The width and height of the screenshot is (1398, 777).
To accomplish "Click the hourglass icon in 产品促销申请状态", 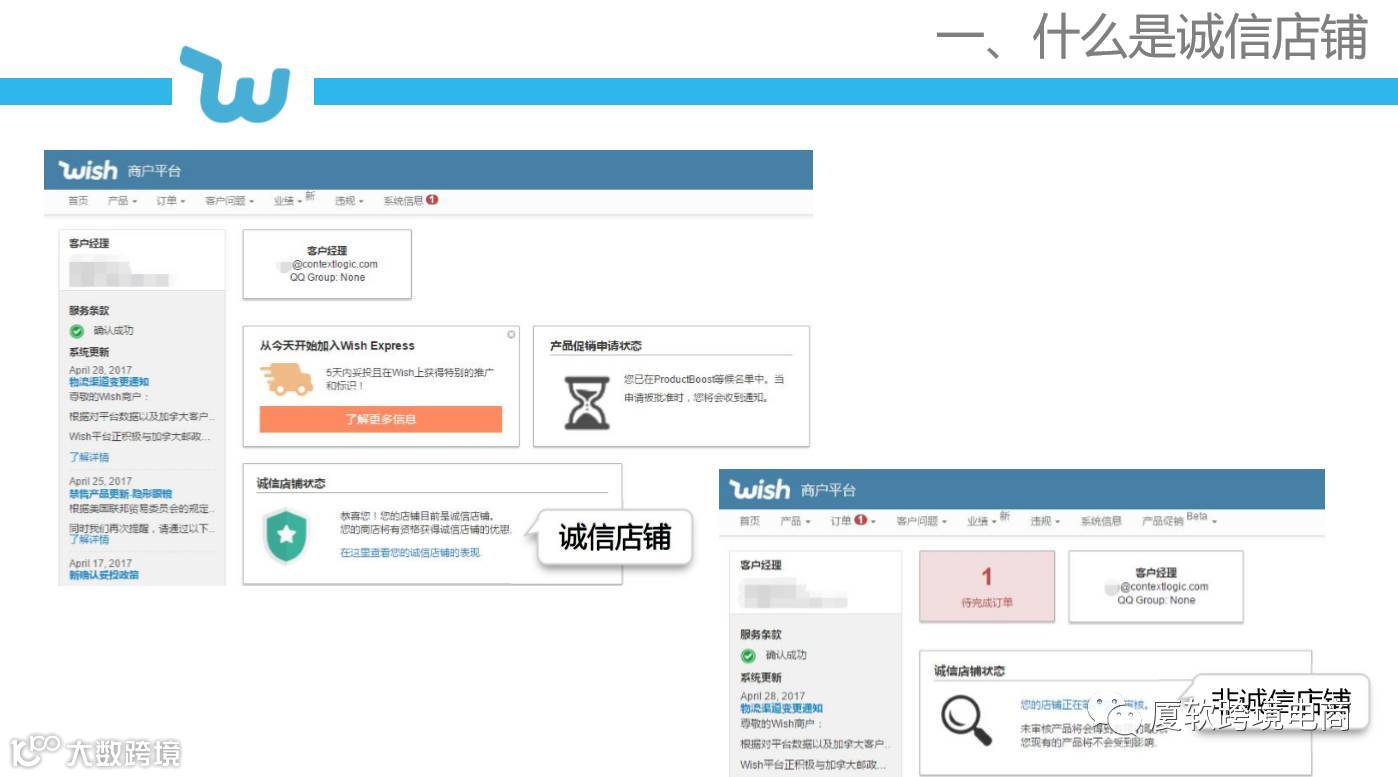I will click(x=588, y=402).
